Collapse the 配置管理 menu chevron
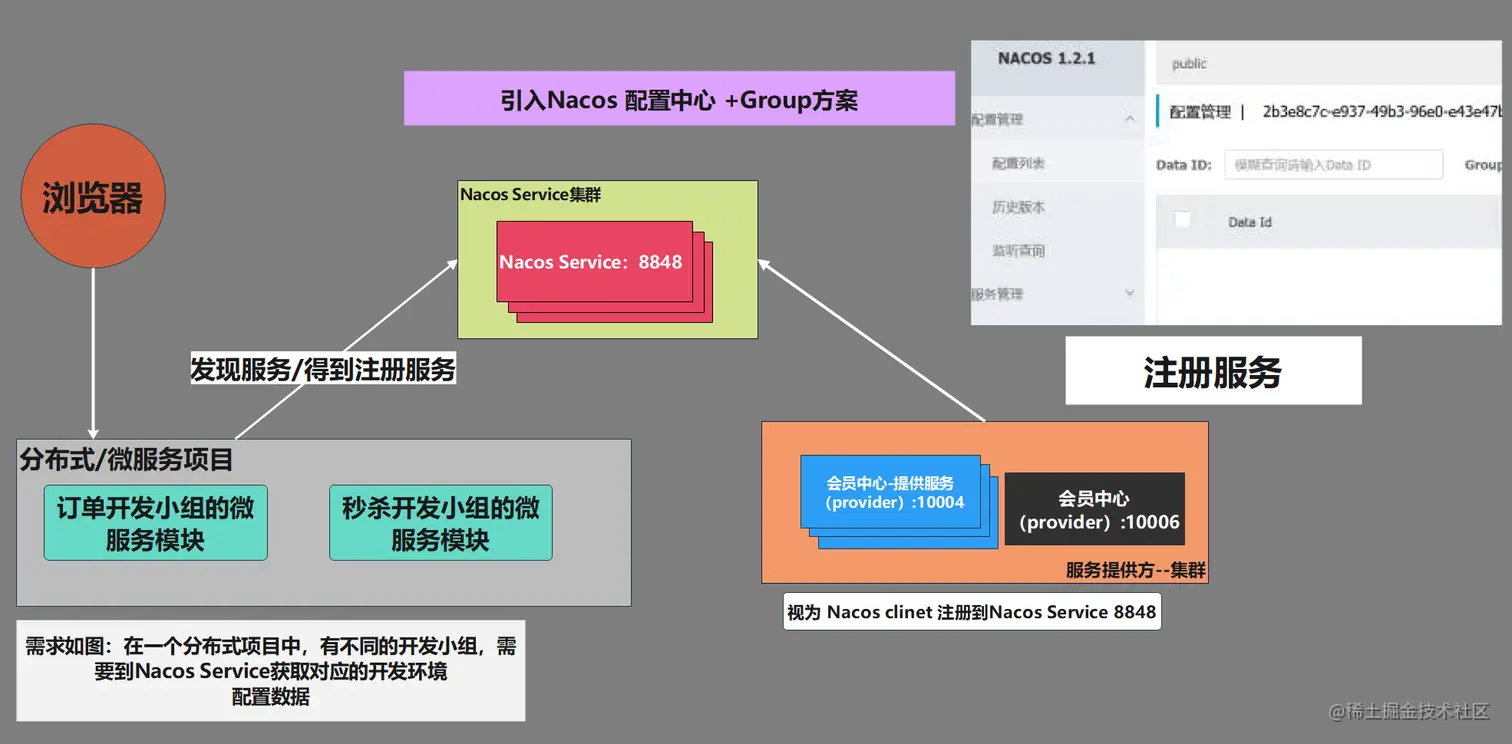 click(1129, 119)
